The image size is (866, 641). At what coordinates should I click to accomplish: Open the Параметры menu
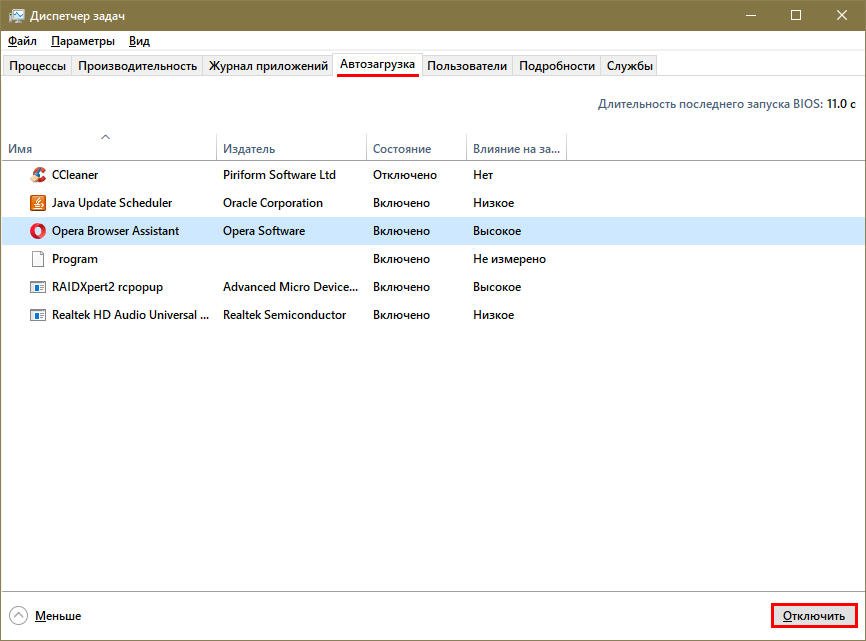83,41
